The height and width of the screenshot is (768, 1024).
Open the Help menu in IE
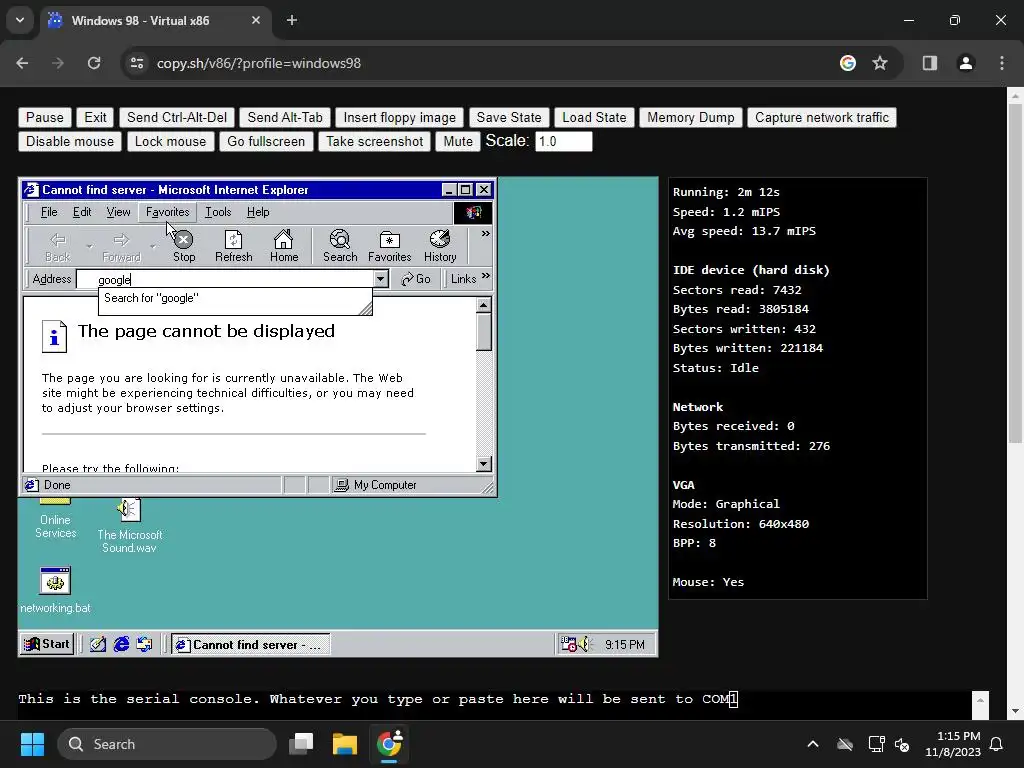click(x=258, y=212)
